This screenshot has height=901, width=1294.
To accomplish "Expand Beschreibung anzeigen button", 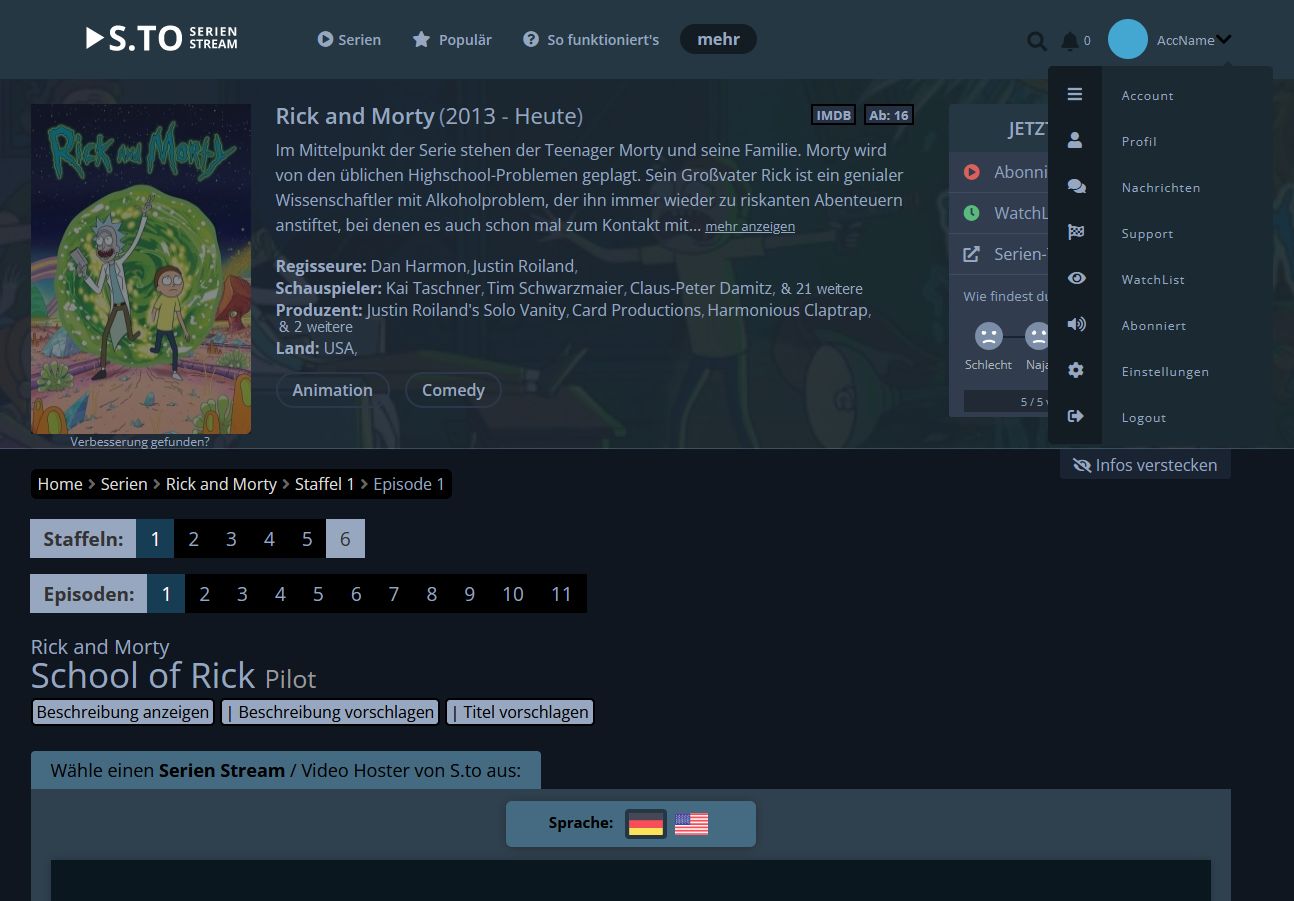I will [123, 712].
